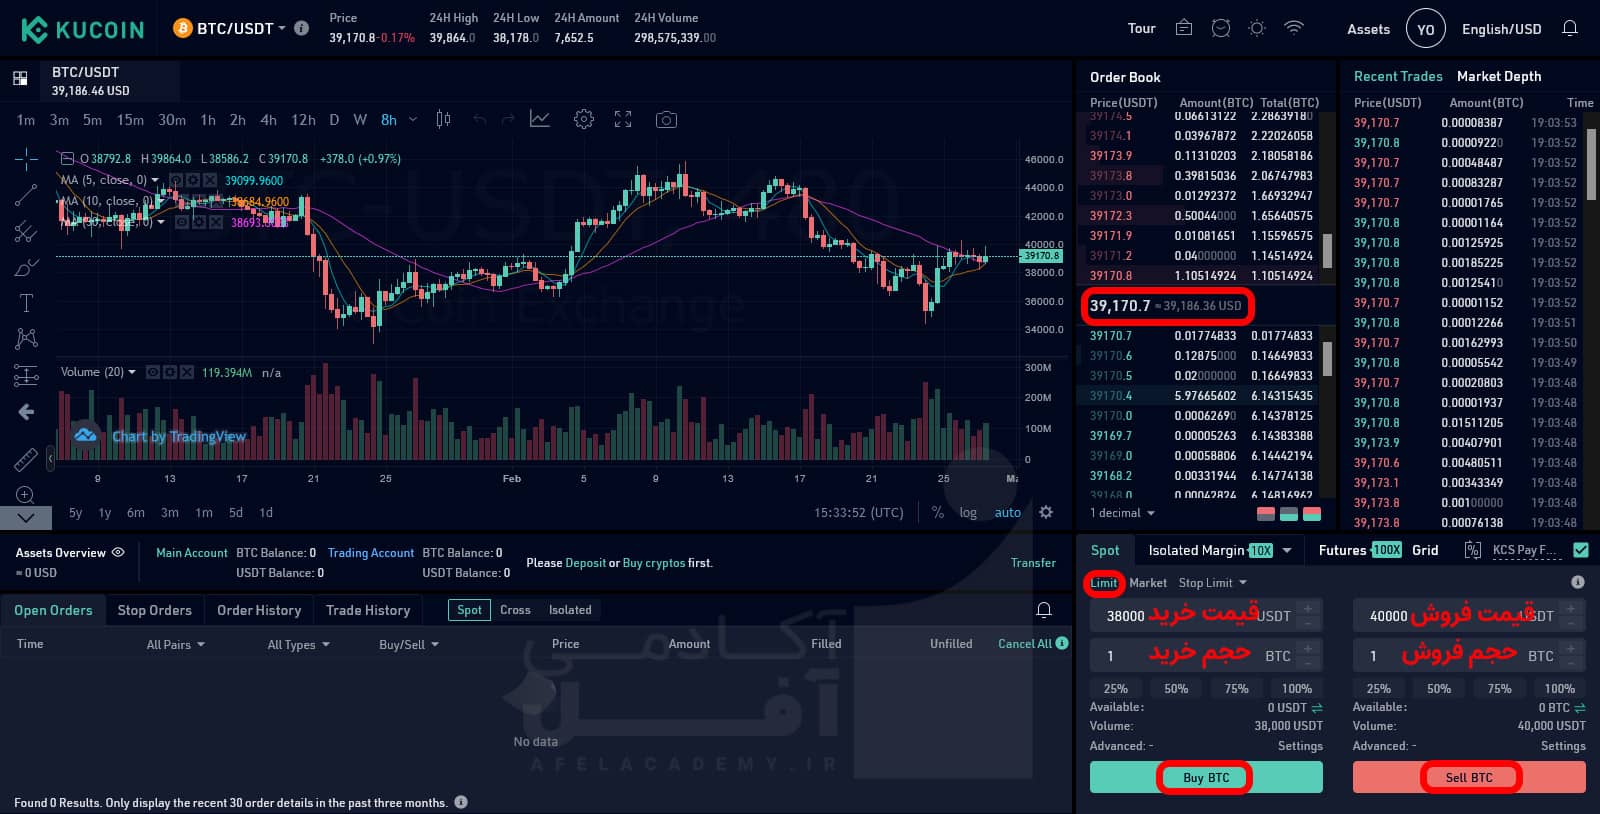Click the Deposit link

(x=585, y=563)
